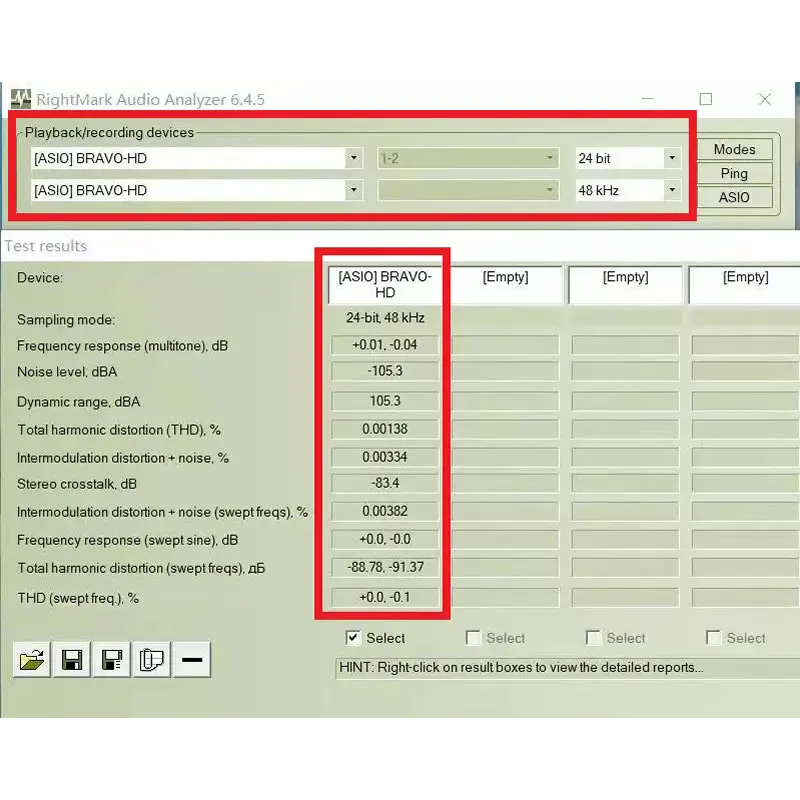This screenshot has width=800, height=800.
Task: Open the 24 bit depth dropdown
Action: tap(672, 158)
